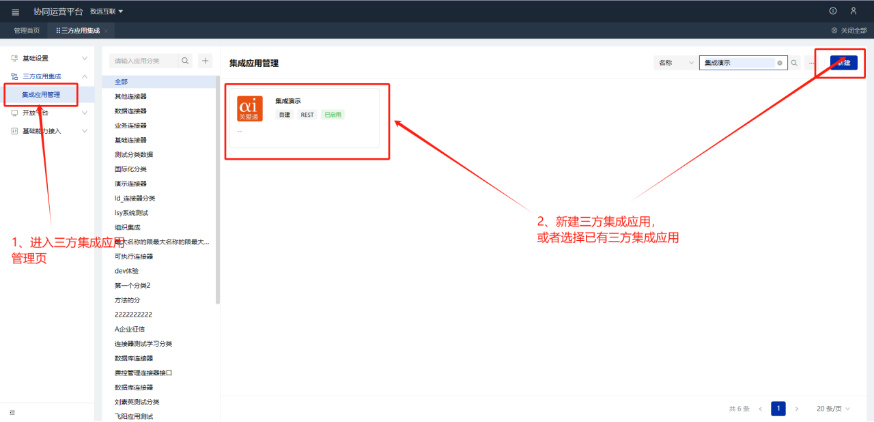Click the category search magnifier icon

coord(186,61)
